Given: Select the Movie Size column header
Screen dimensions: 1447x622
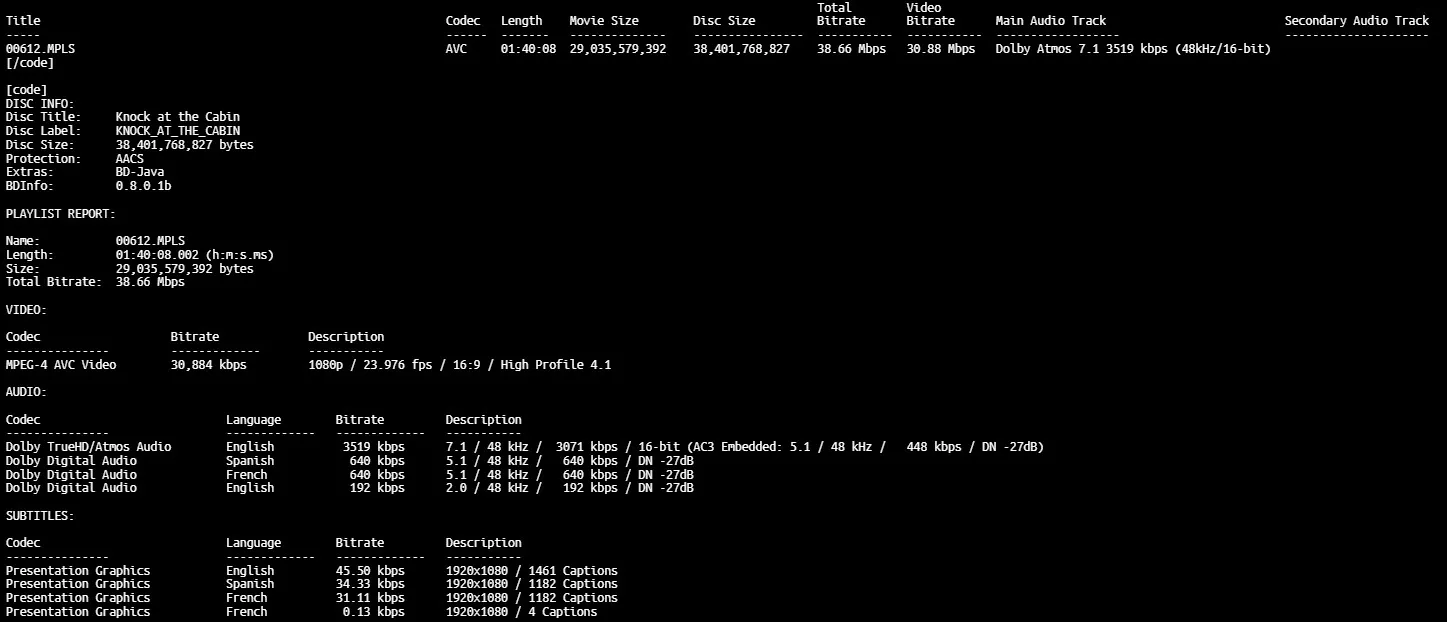Looking at the screenshot, I should point(617,21).
